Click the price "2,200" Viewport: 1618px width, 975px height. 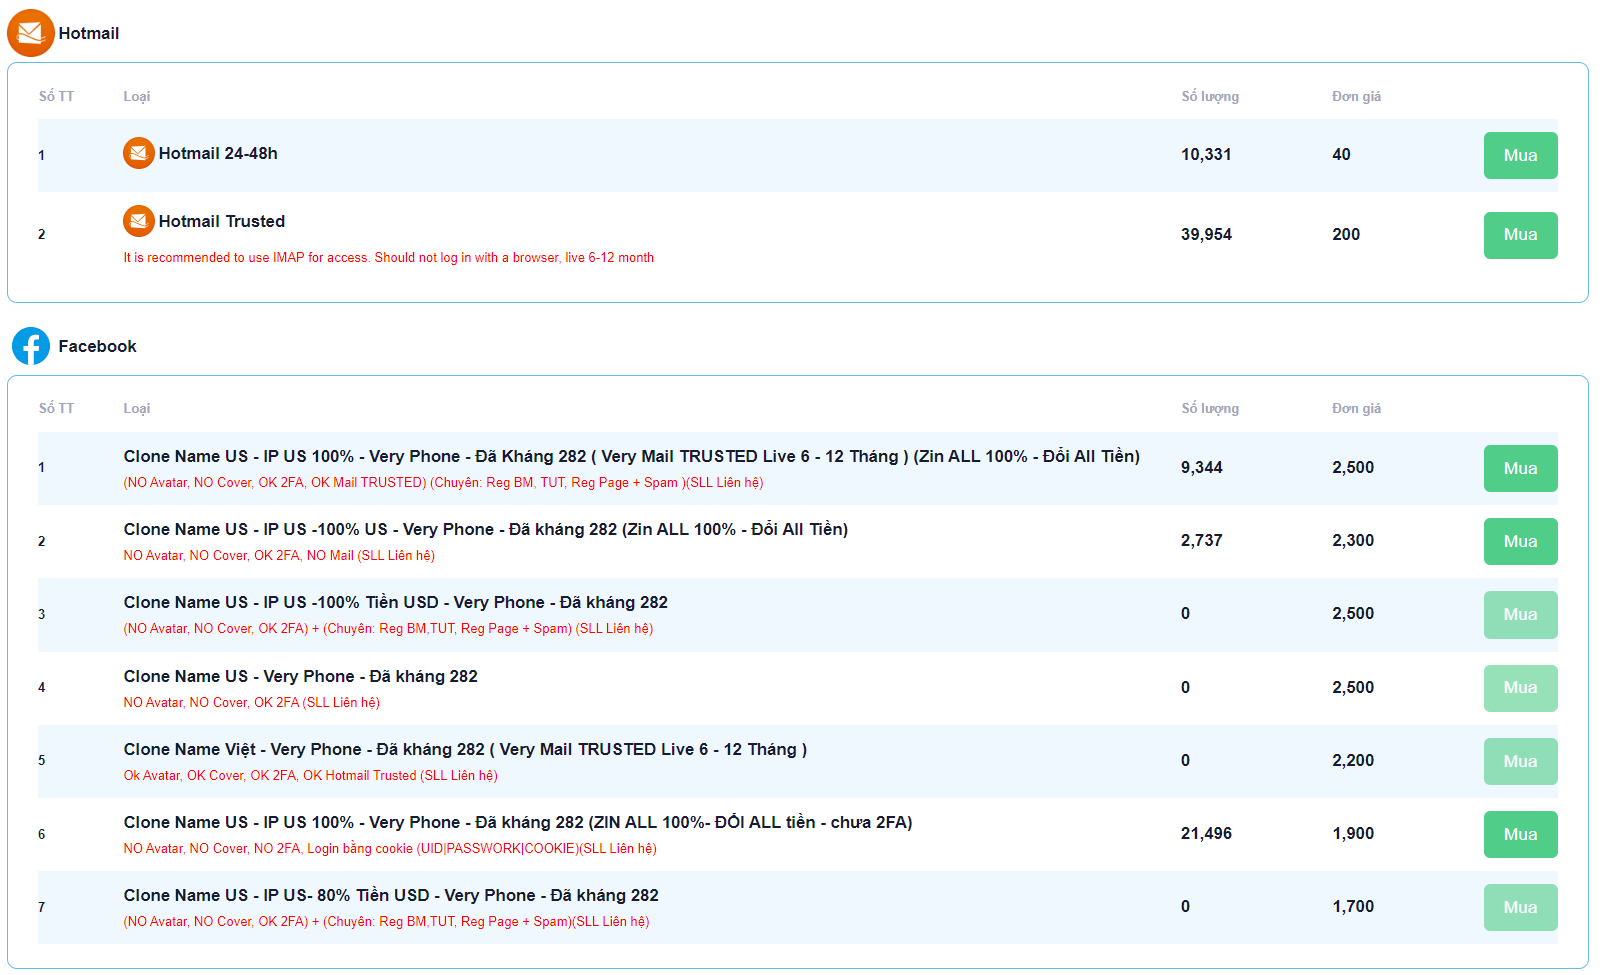(x=1353, y=760)
